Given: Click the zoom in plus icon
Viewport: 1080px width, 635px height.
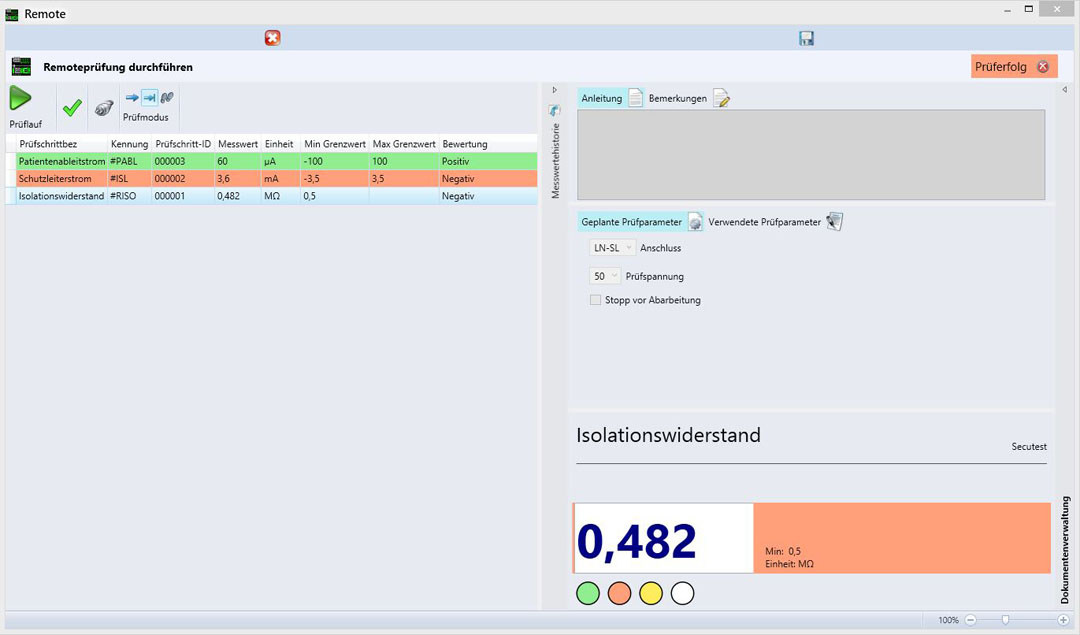Looking at the screenshot, I should 1063,620.
